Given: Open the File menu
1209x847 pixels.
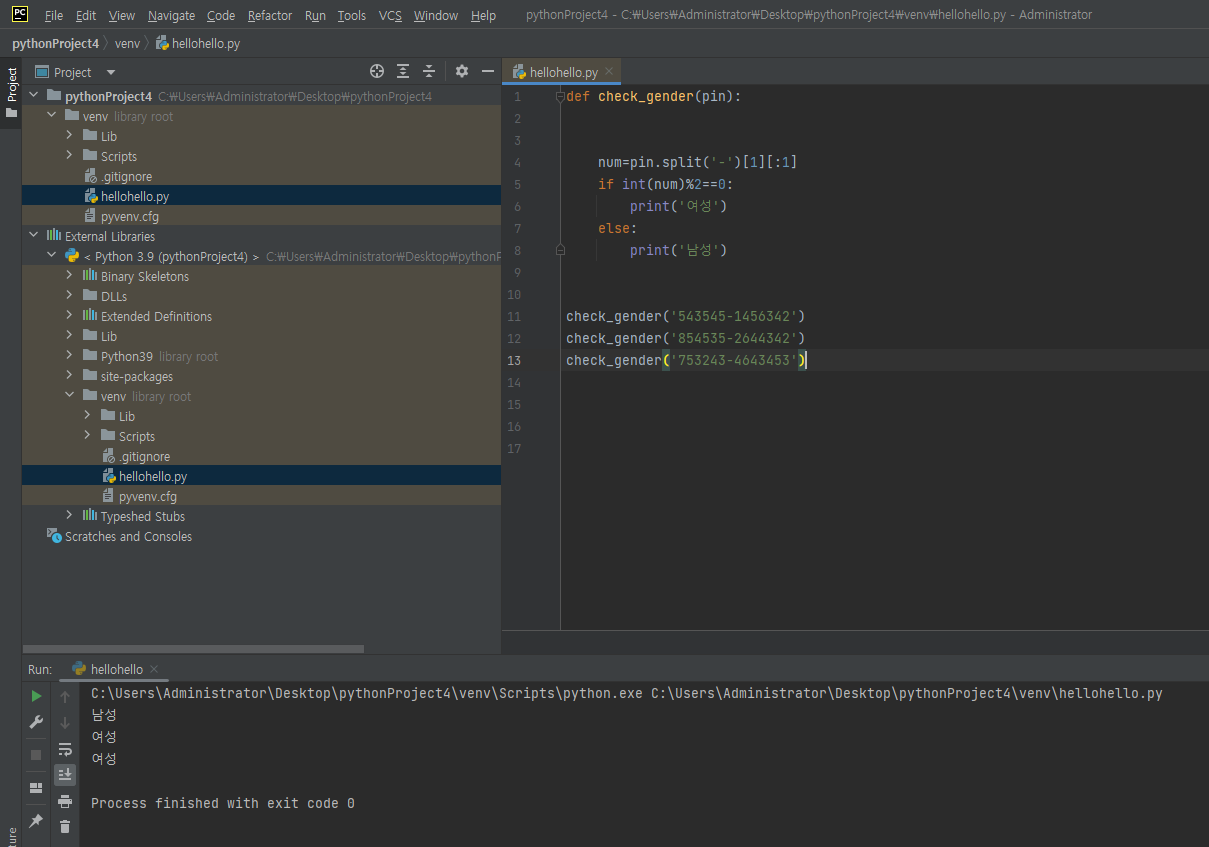Looking at the screenshot, I should point(54,15).
